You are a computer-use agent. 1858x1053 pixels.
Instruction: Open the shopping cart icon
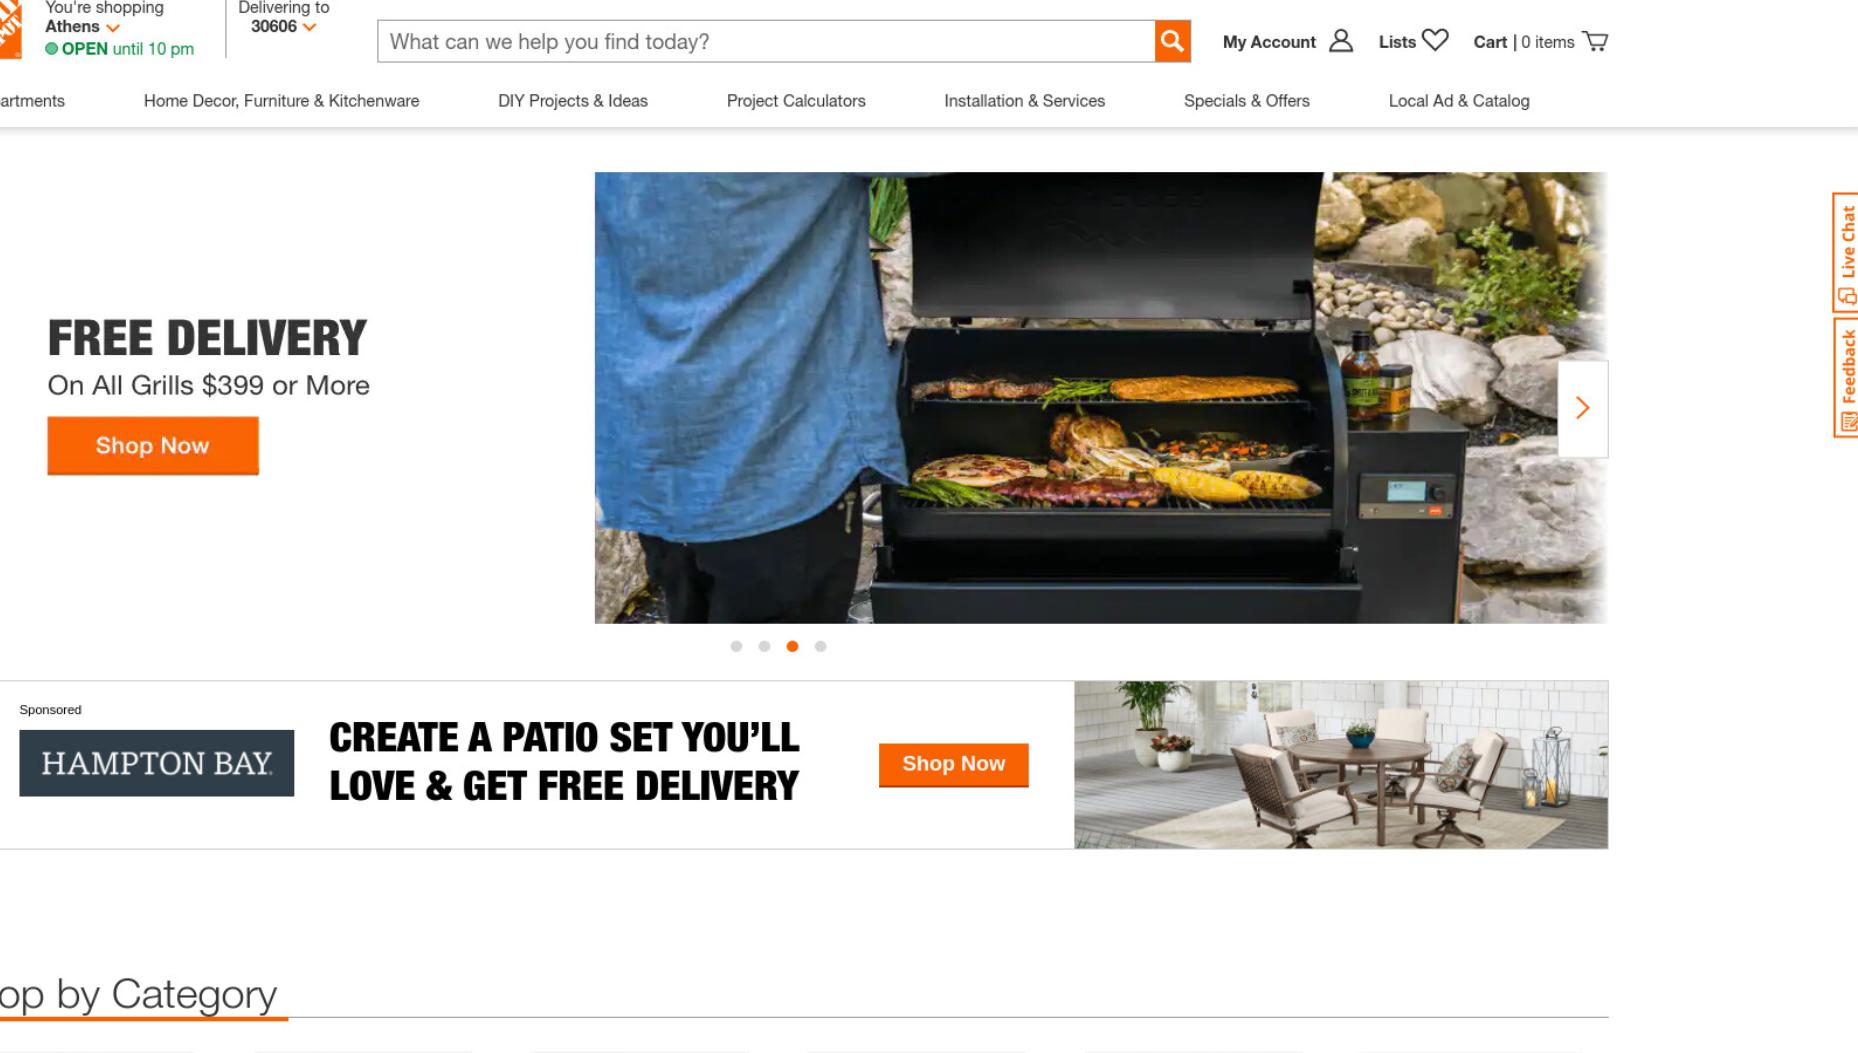click(1595, 41)
